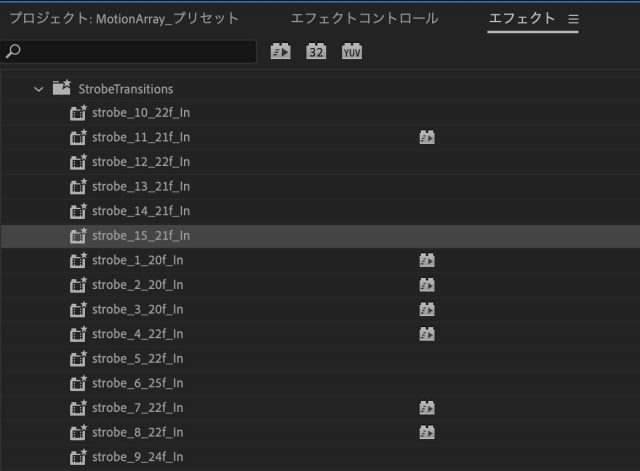Screen dimensions: 640x471
Task: Open the エフェクト panel hamburger menu
Action: pos(574,19)
